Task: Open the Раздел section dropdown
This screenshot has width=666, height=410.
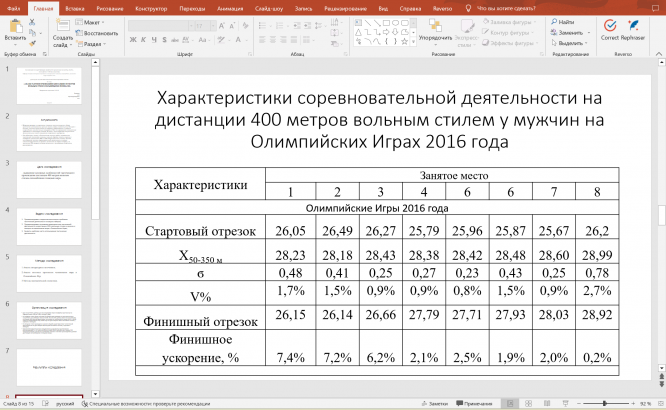Action: [x=91, y=44]
